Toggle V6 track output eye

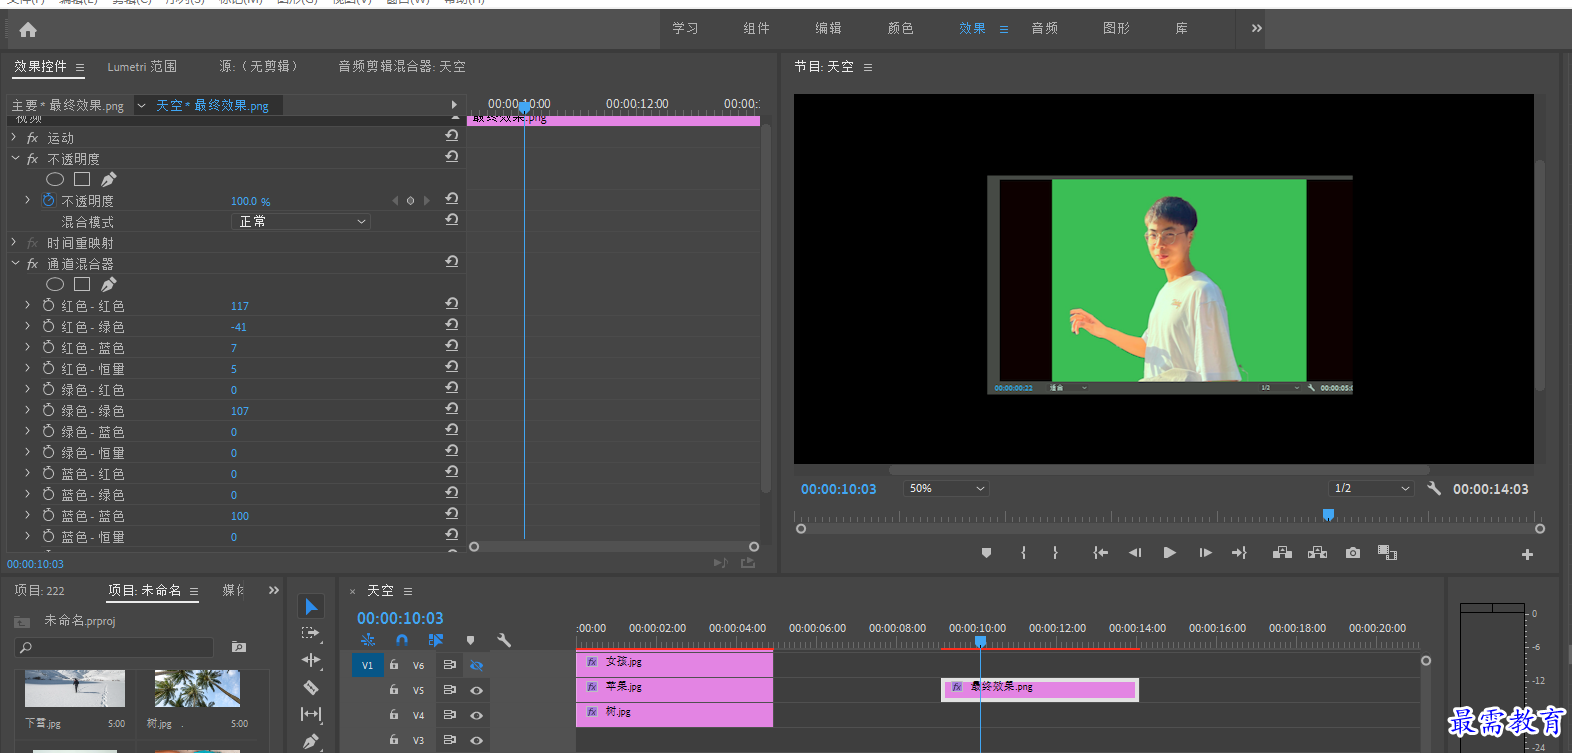tap(476, 665)
